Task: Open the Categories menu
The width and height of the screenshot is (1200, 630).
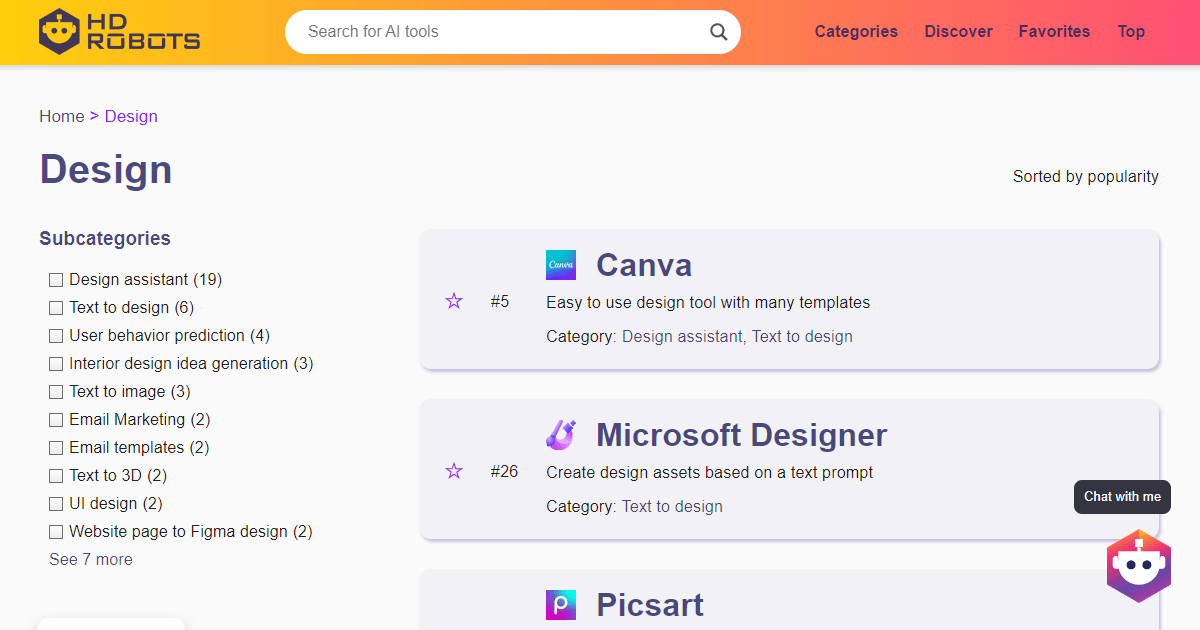Action: click(x=856, y=31)
